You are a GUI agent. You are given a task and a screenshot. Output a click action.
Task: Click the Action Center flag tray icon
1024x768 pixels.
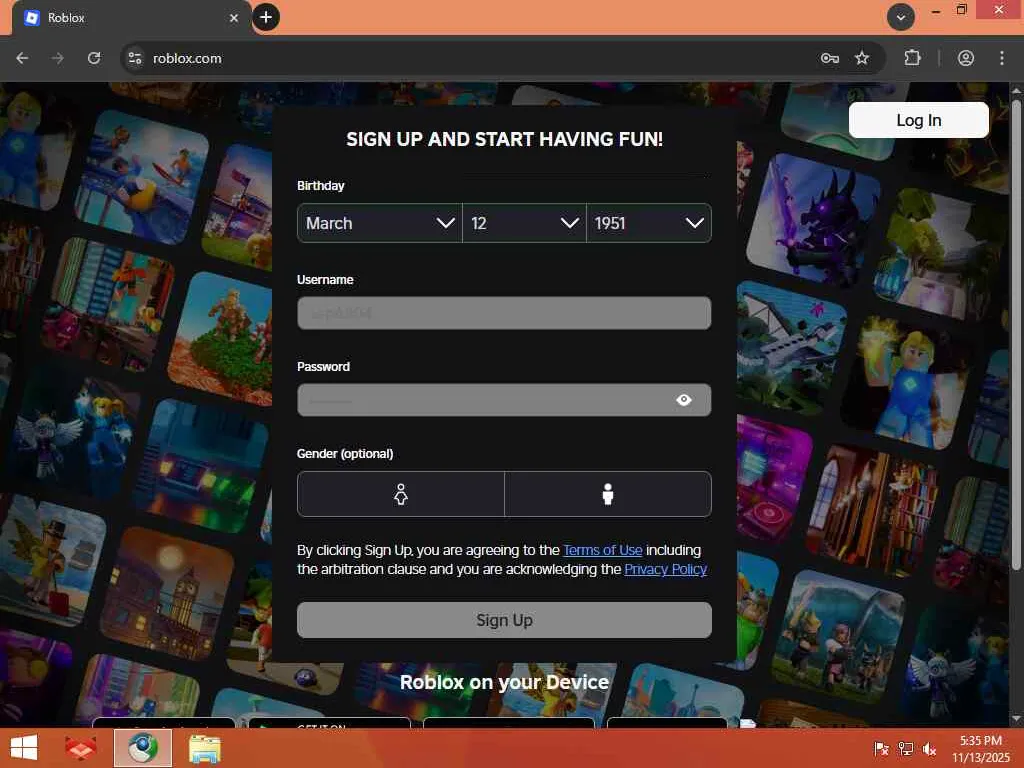(881, 749)
